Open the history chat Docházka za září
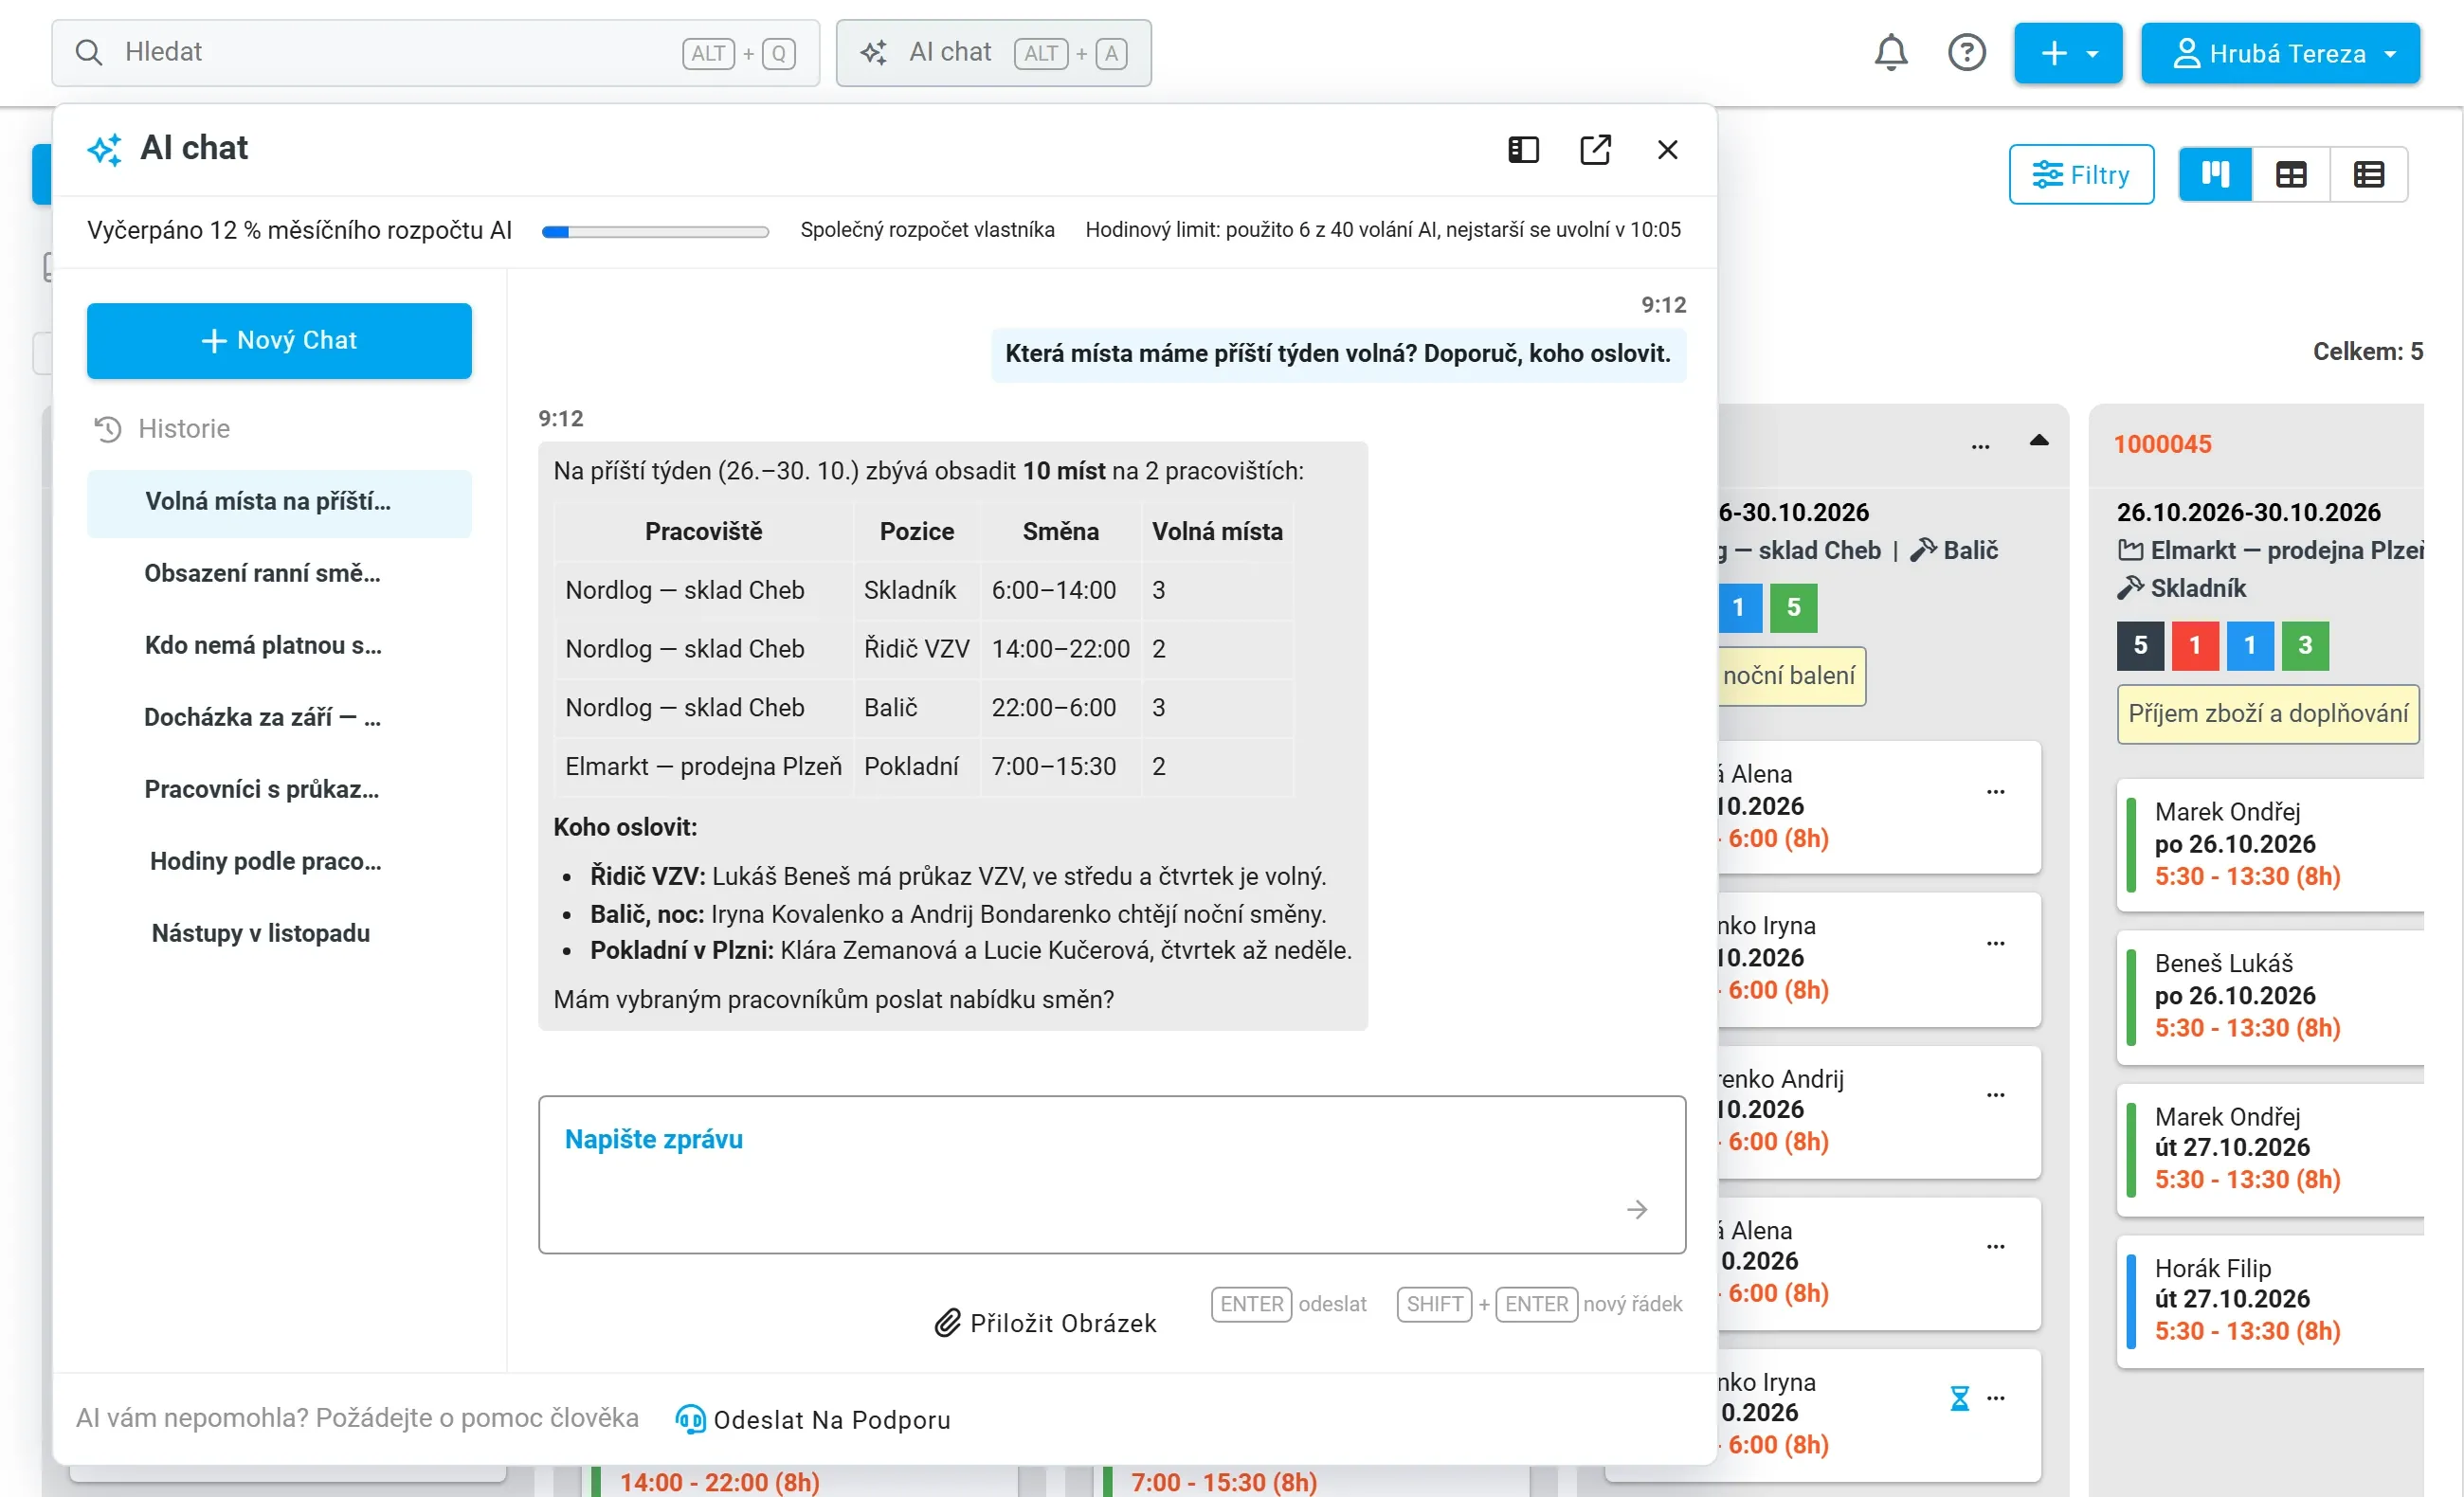The image size is (2464, 1497). pos(279,718)
